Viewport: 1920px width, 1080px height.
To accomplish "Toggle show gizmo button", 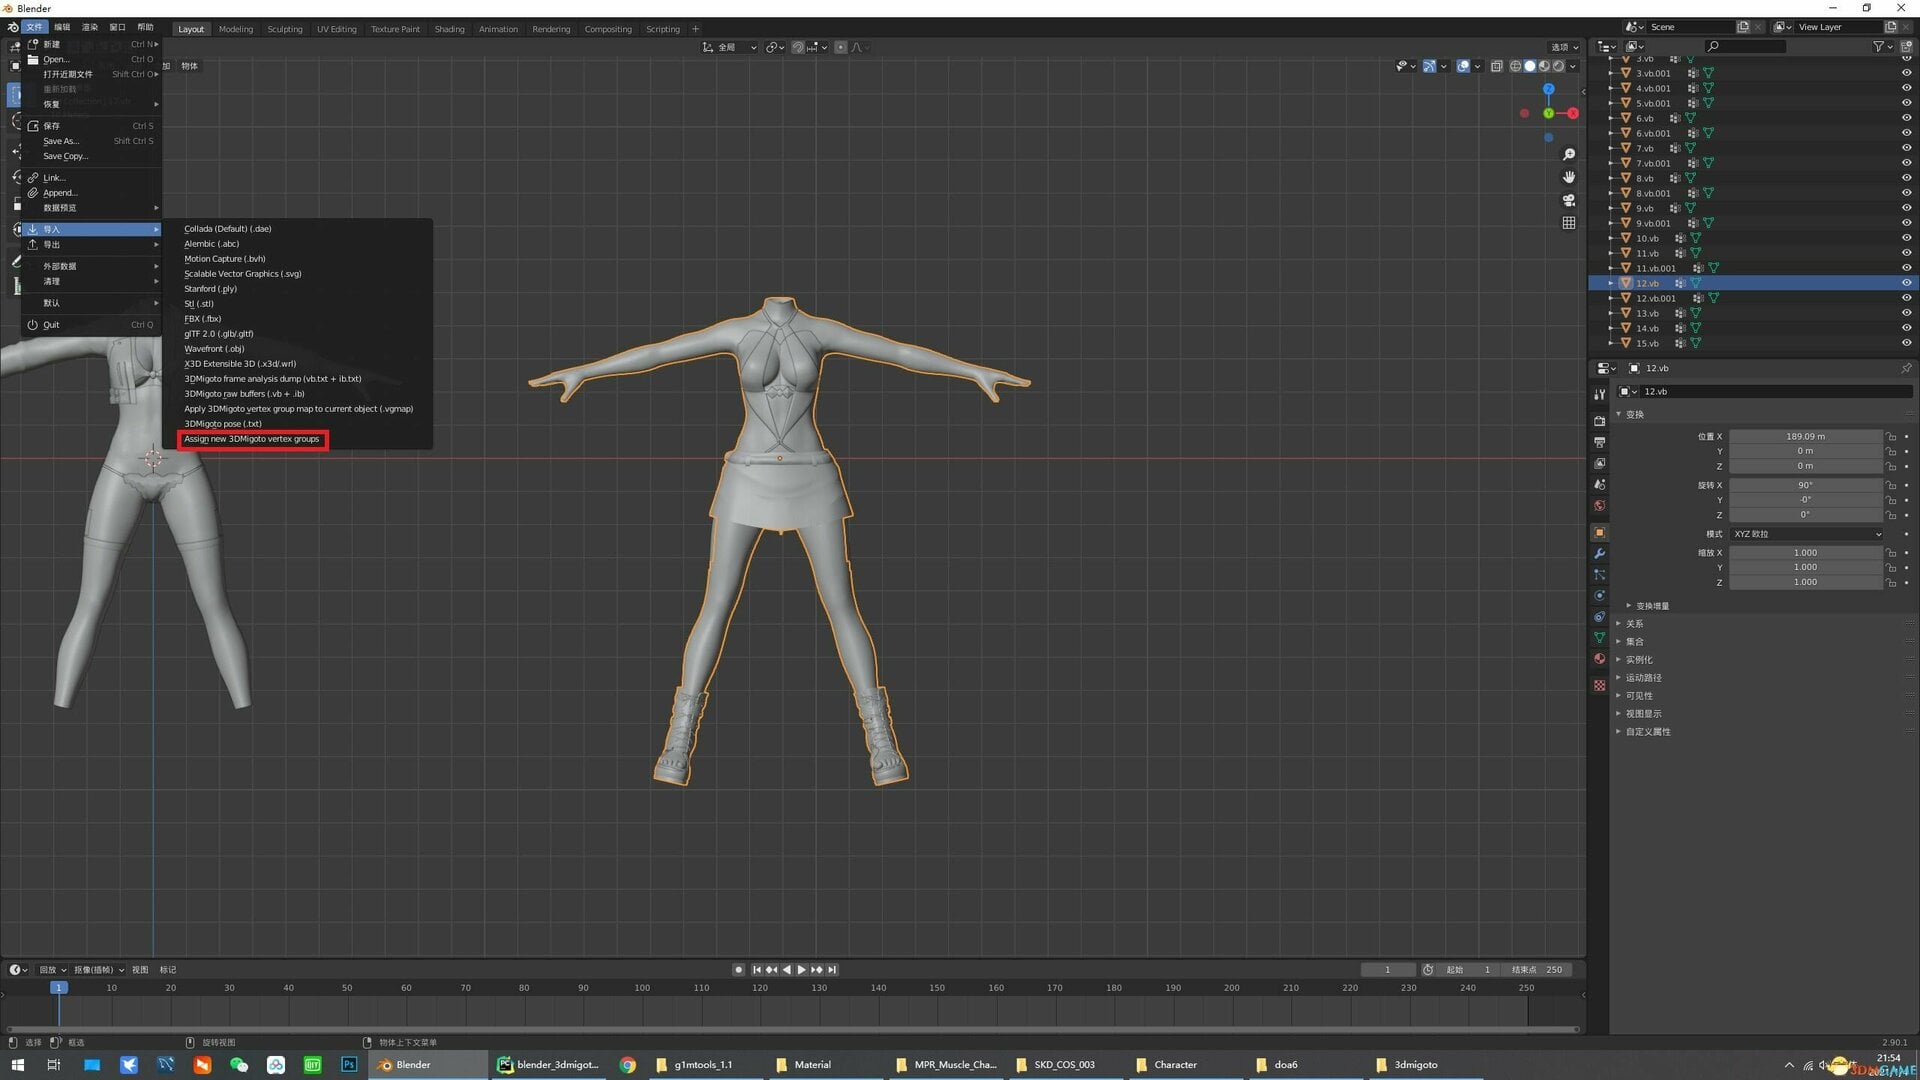I will pos(1430,66).
